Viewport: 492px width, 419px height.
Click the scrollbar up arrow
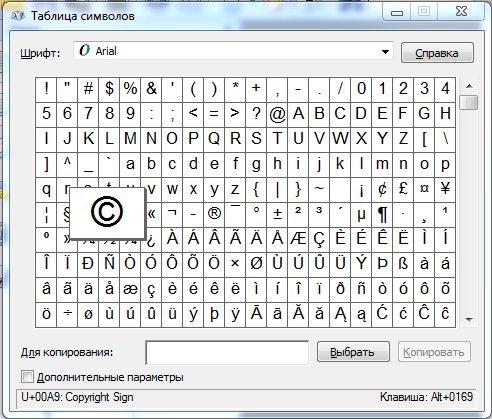pos(469,86)
